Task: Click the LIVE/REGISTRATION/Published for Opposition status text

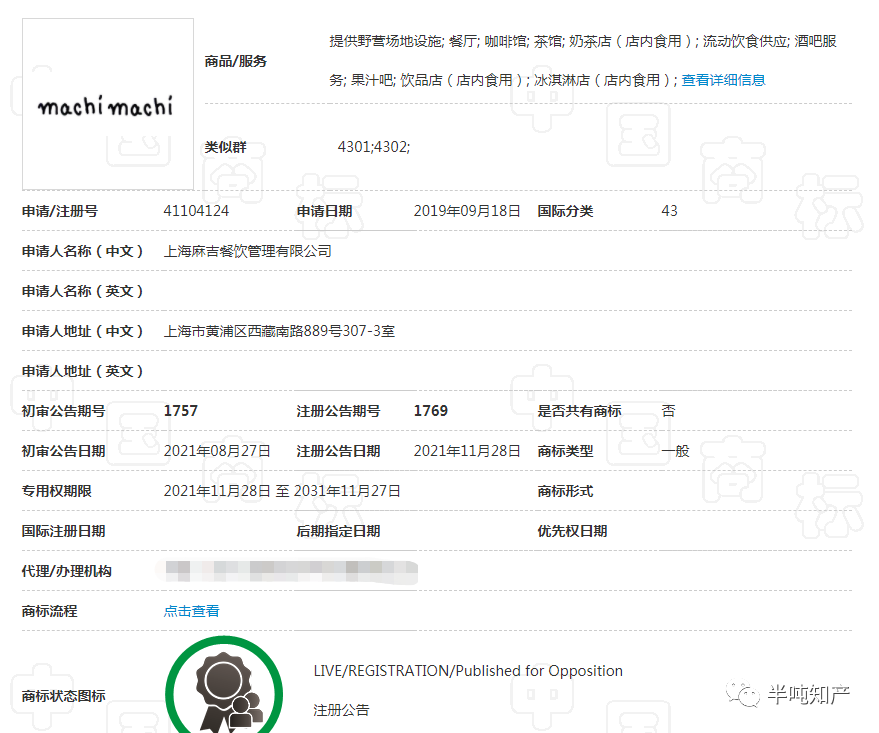Action: [x=468, y=671]
